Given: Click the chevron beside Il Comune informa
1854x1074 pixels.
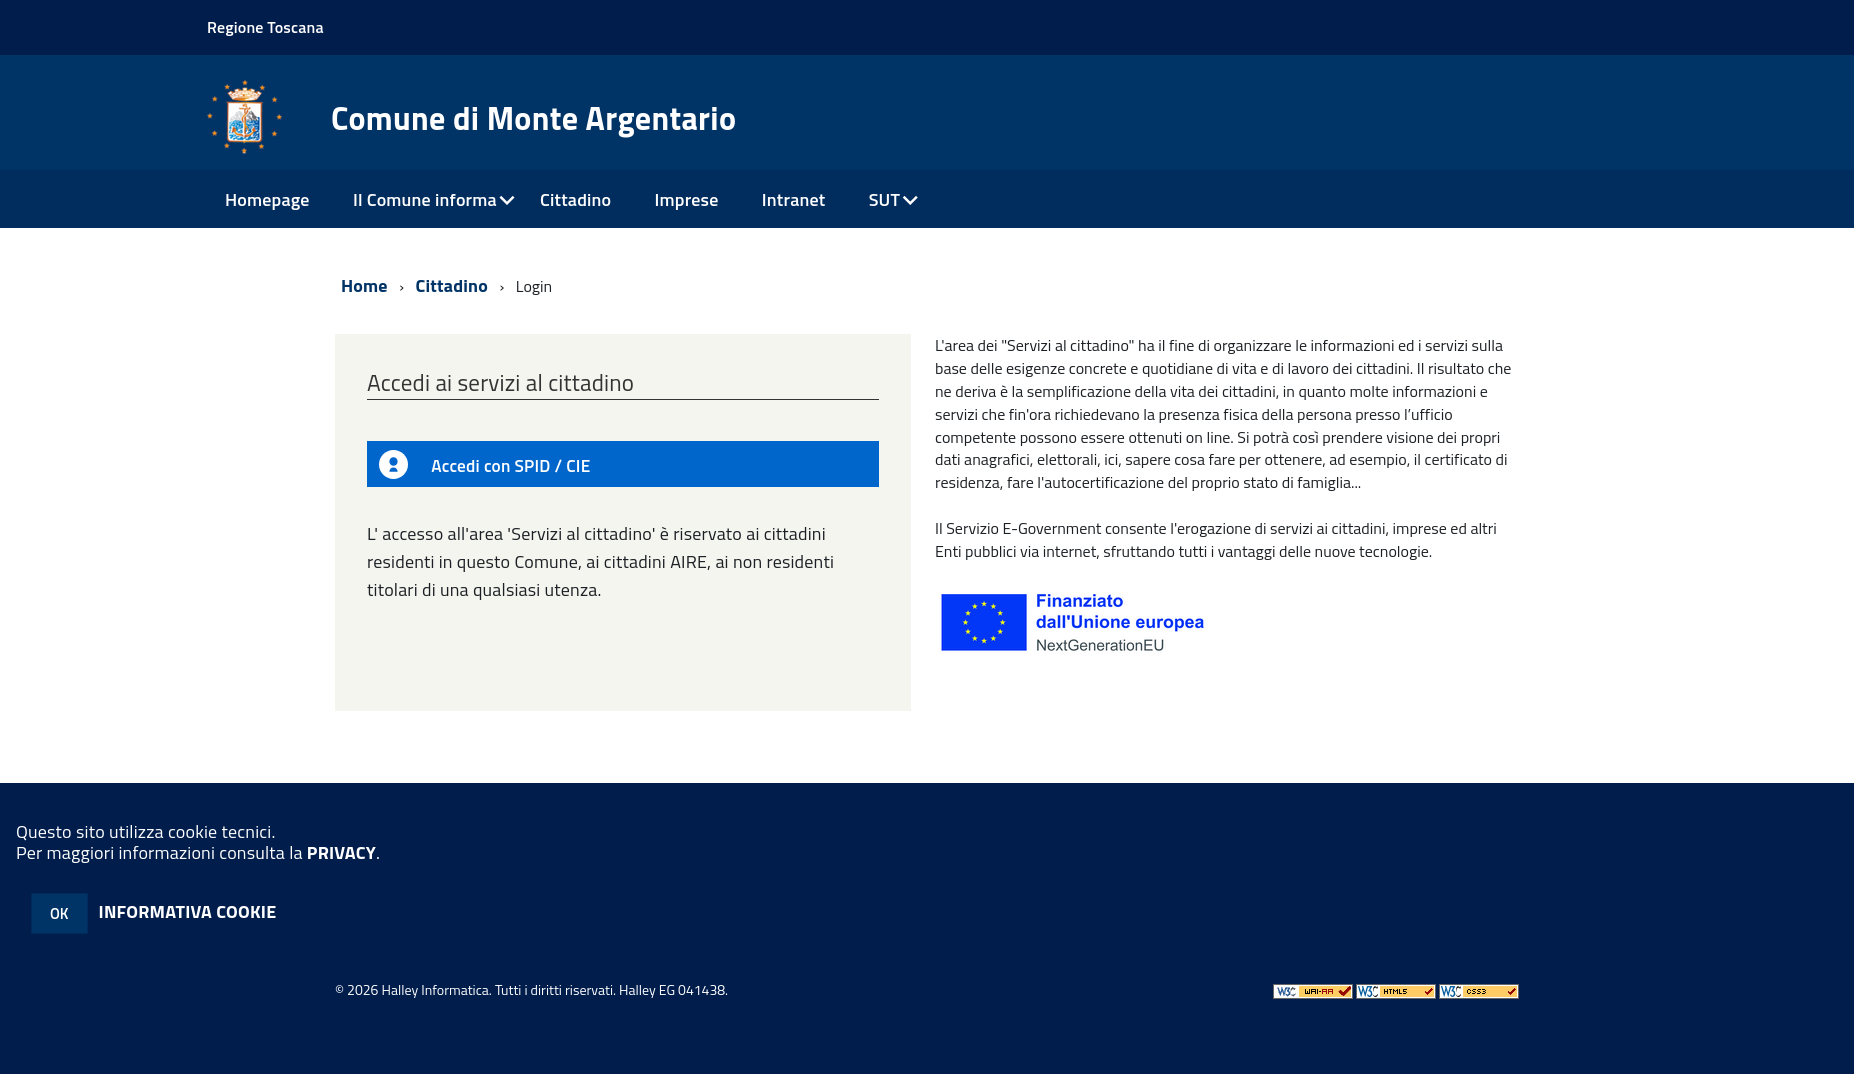Looking at the screenshot, I should 508,201.
